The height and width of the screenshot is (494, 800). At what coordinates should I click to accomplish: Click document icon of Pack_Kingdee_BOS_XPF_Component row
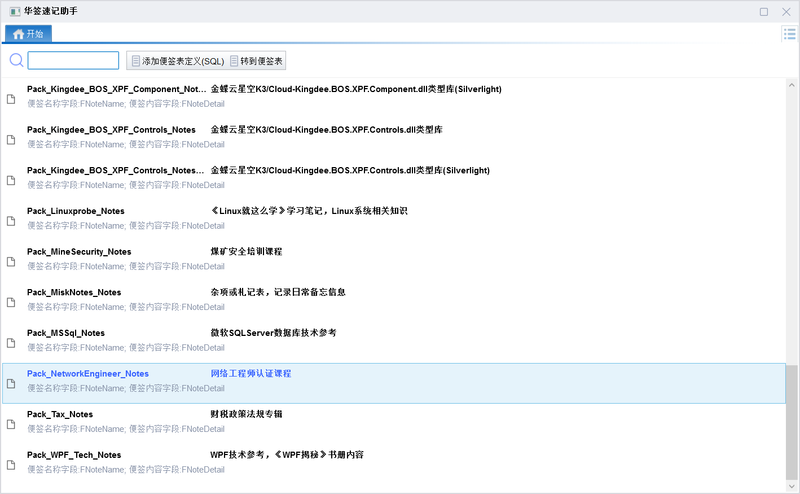point(11,99)
